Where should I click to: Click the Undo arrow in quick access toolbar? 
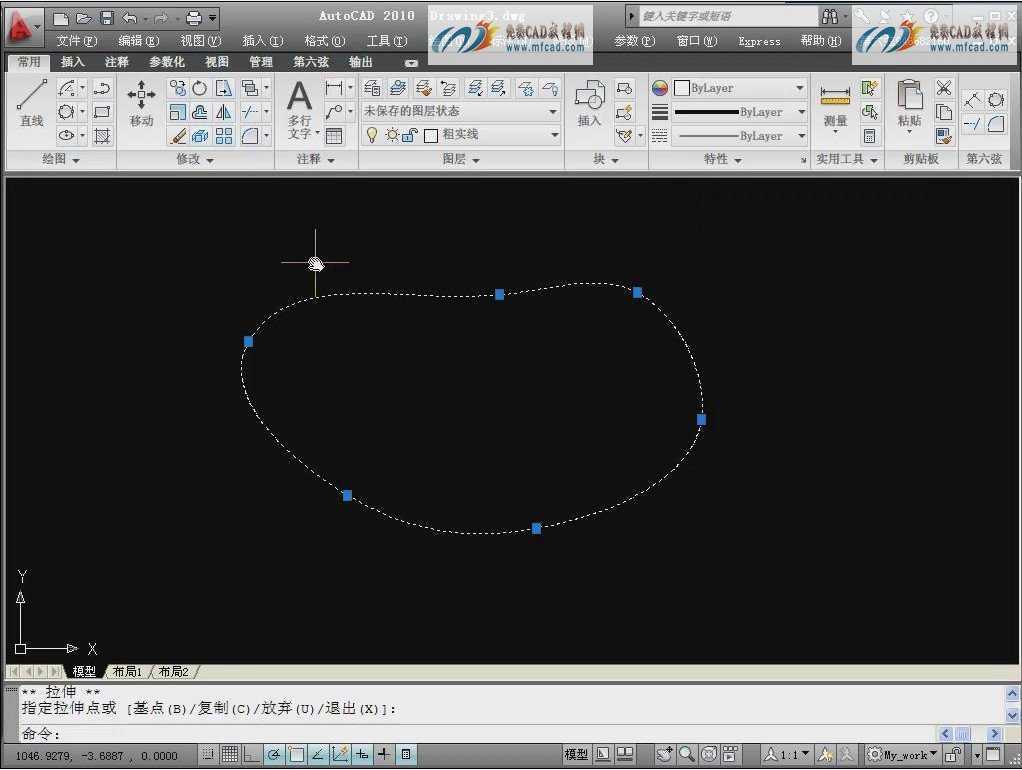pos(130,18)
